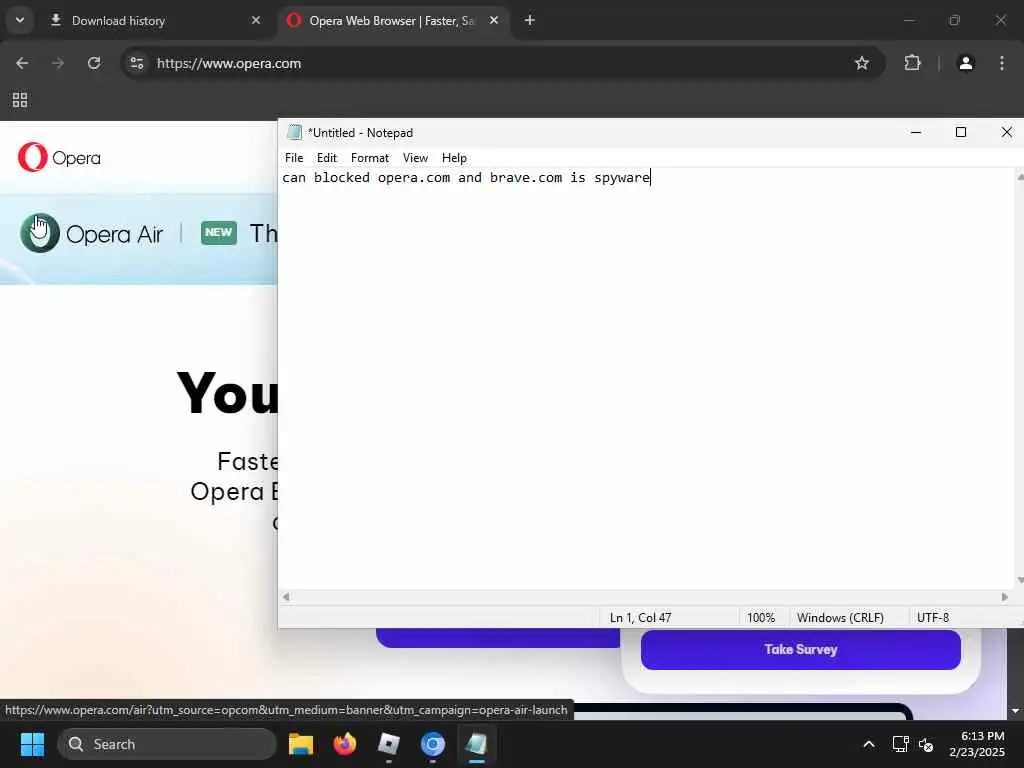Open the Notepad File menu
This screenshot has width=1024, height=768.
pos(294,158)
